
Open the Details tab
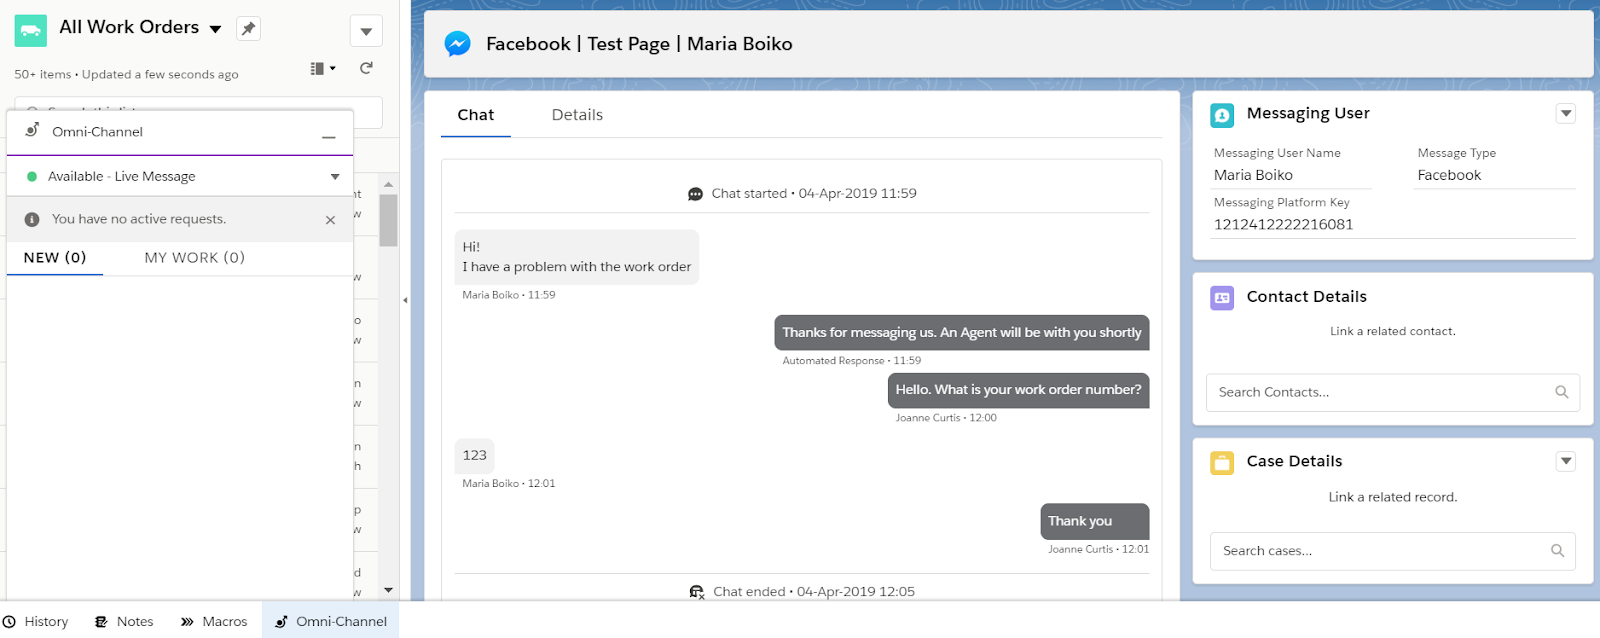(577, 115)
